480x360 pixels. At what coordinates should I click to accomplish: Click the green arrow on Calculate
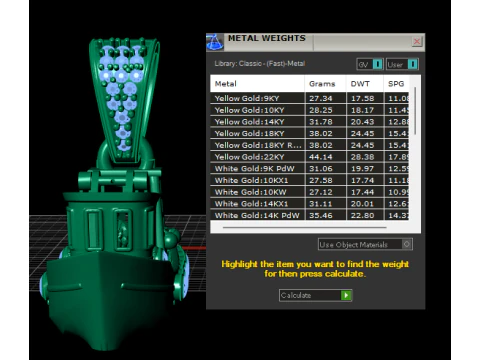[x=346, y=295]
